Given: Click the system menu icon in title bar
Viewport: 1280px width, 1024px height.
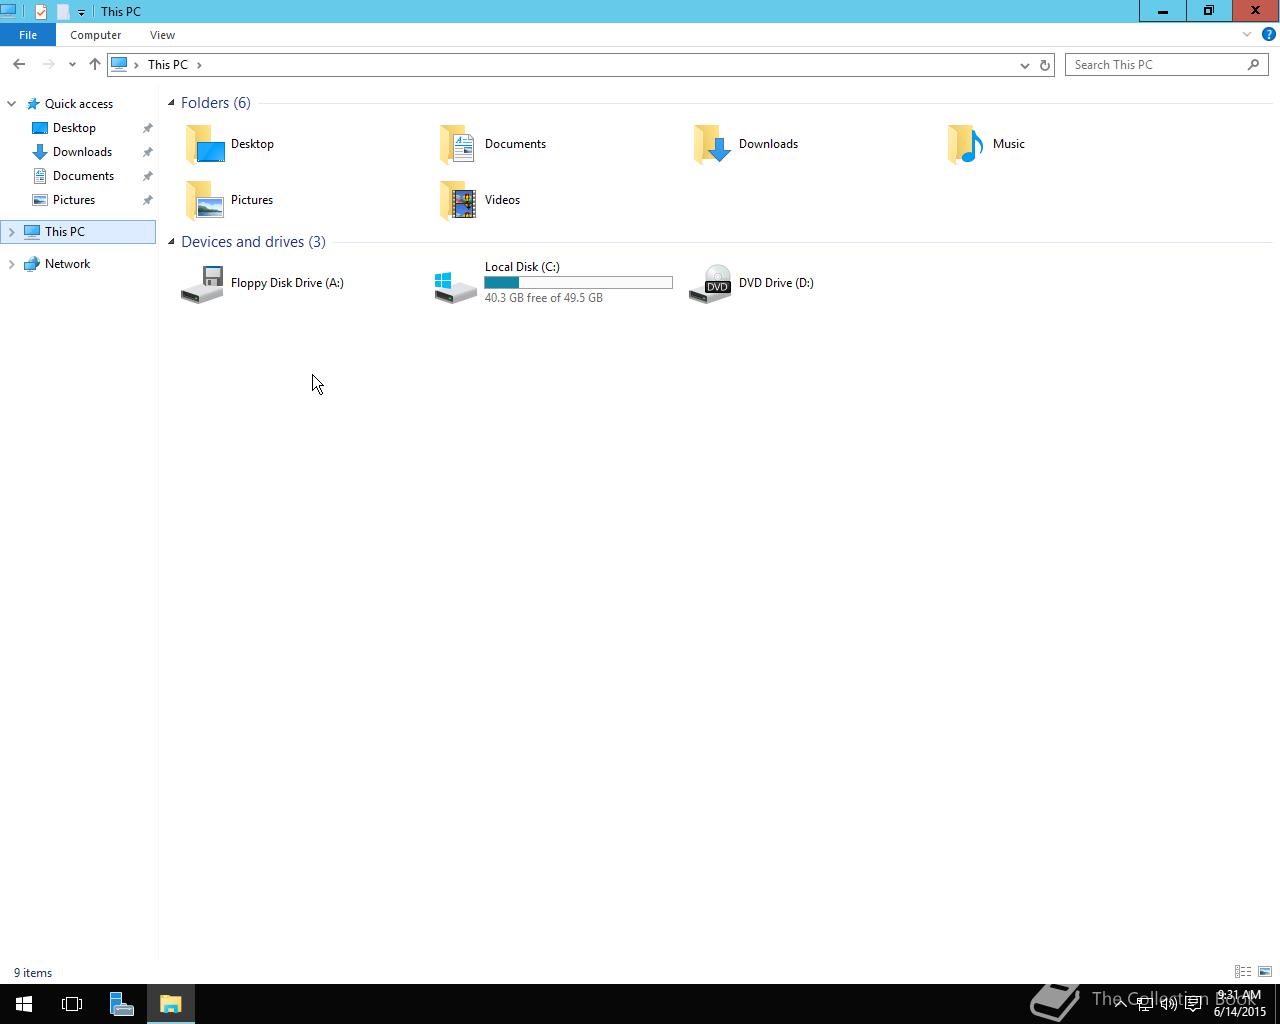Looking at the screenshot, I should 8,11.
